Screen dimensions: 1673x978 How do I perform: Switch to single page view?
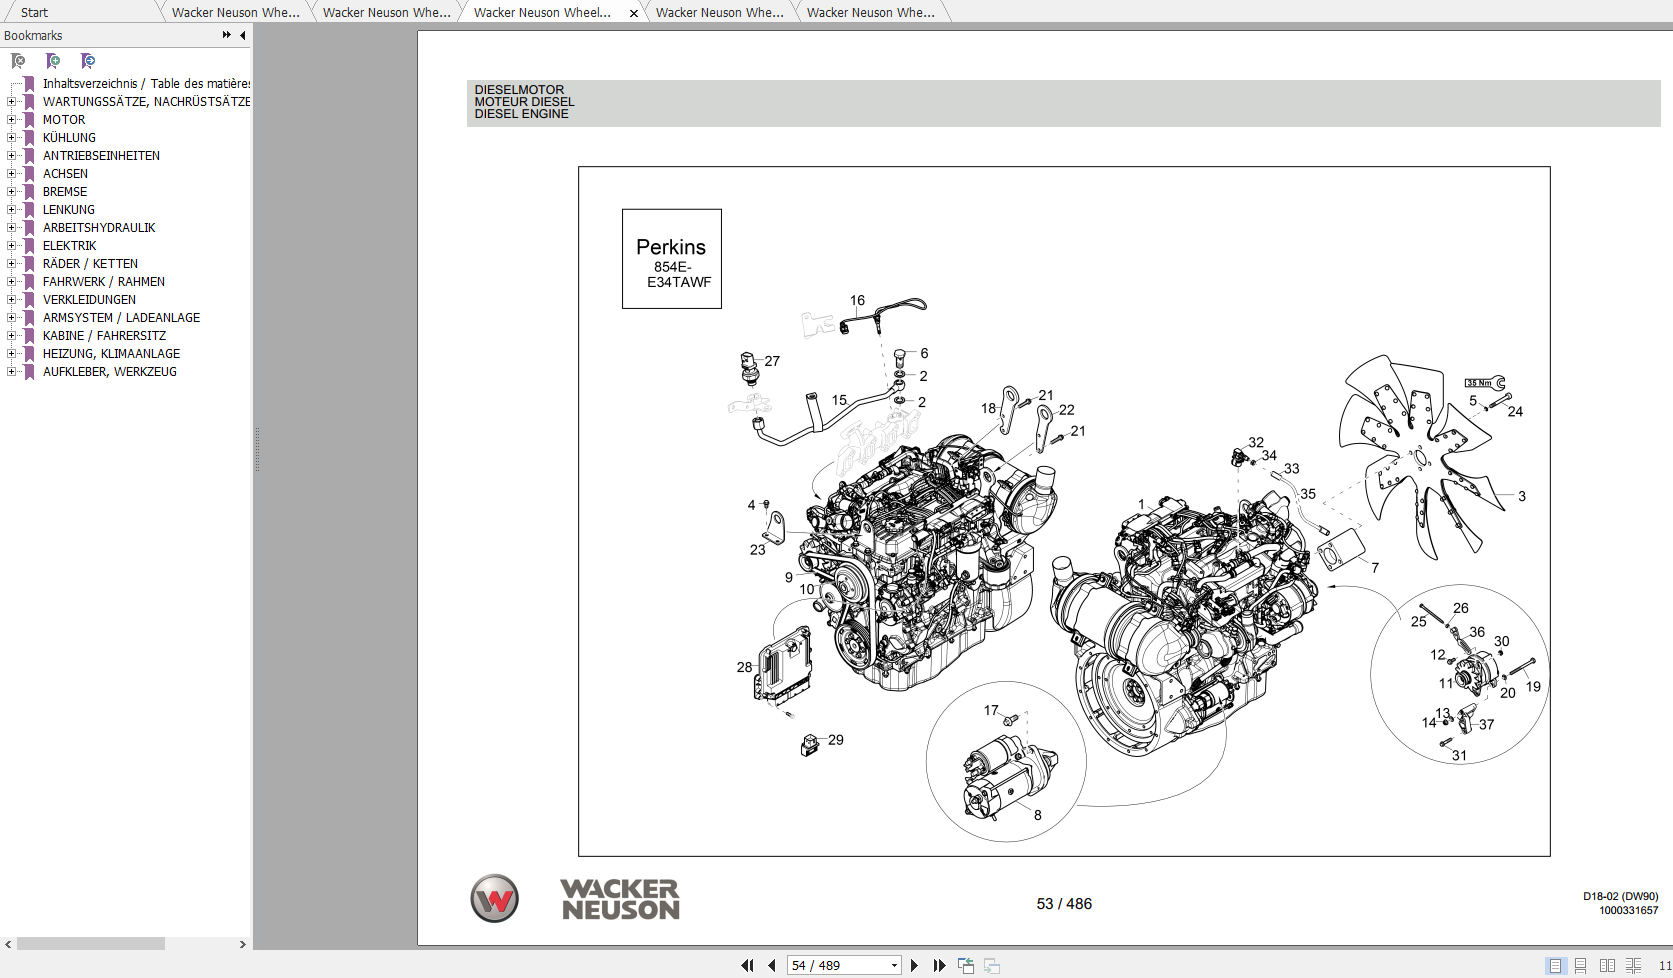(x=1556, y=966)
